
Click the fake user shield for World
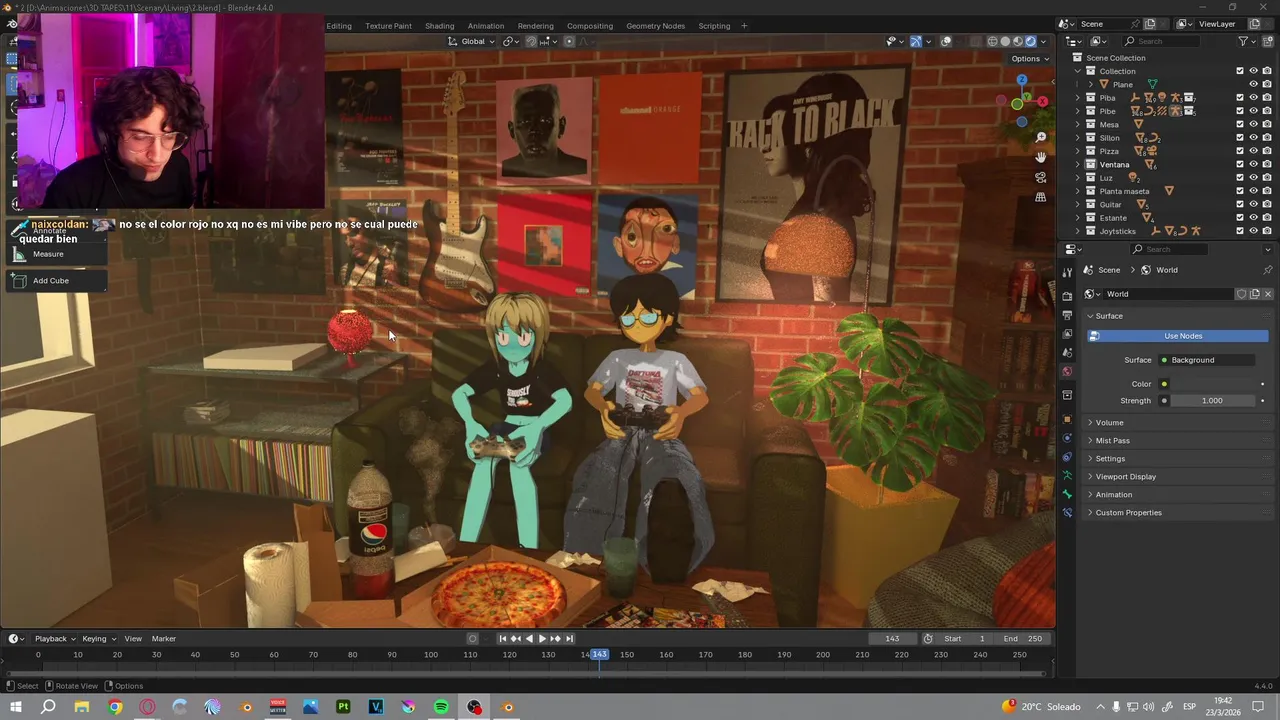1241,294
